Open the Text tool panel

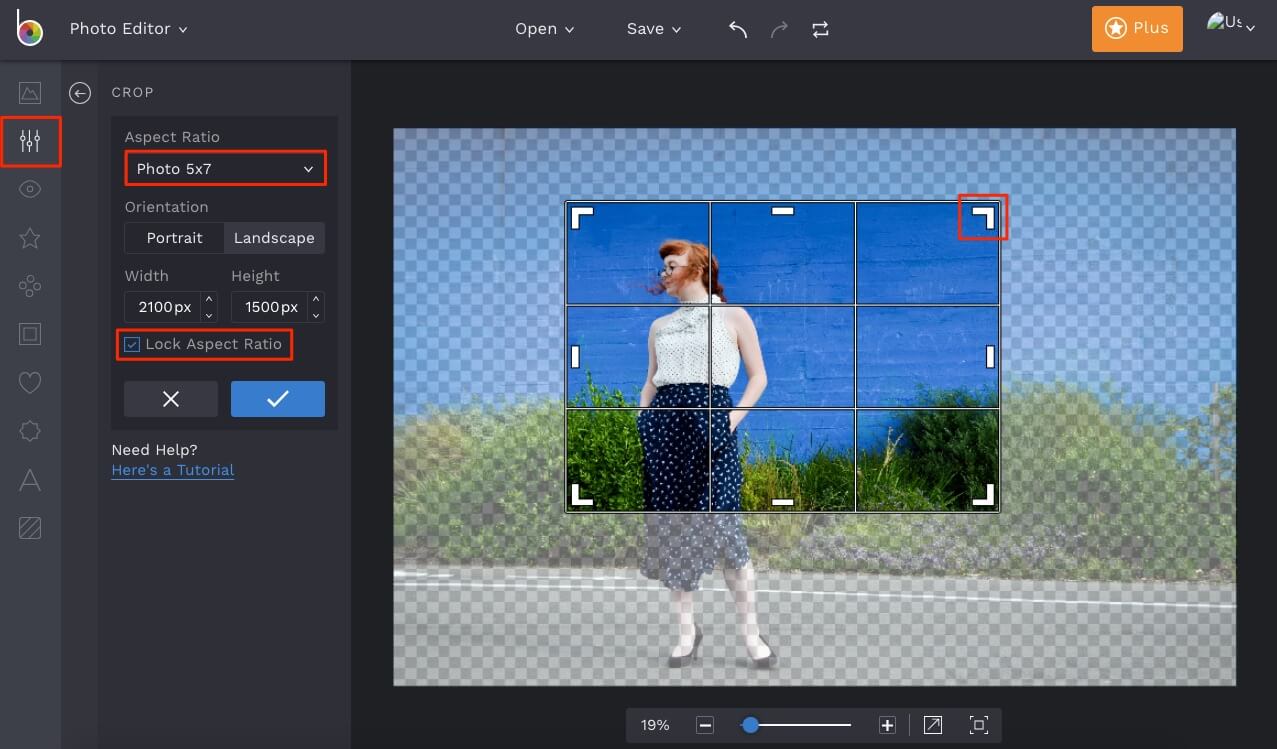click(30, 481)
